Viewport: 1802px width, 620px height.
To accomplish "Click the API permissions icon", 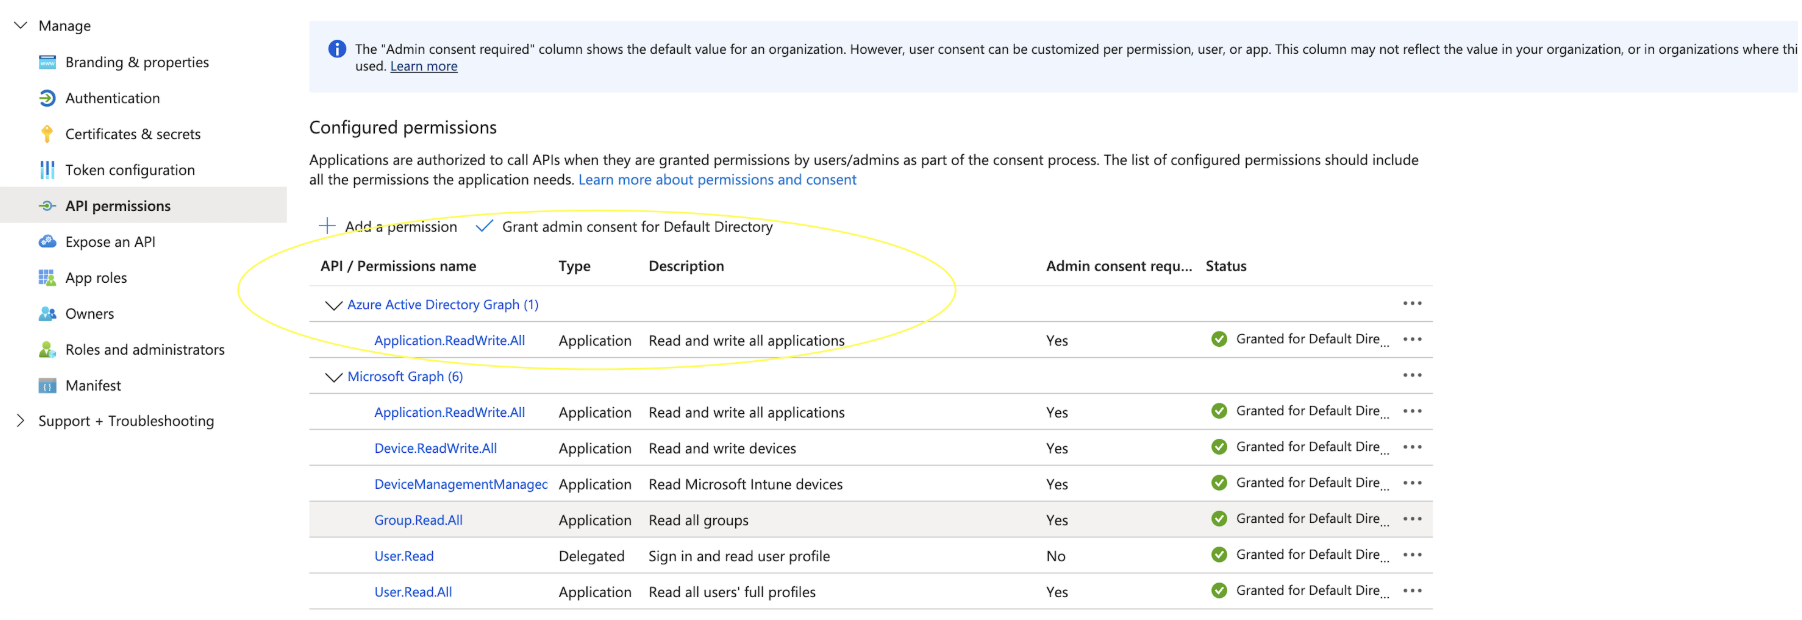I will (x=47, y=206).
